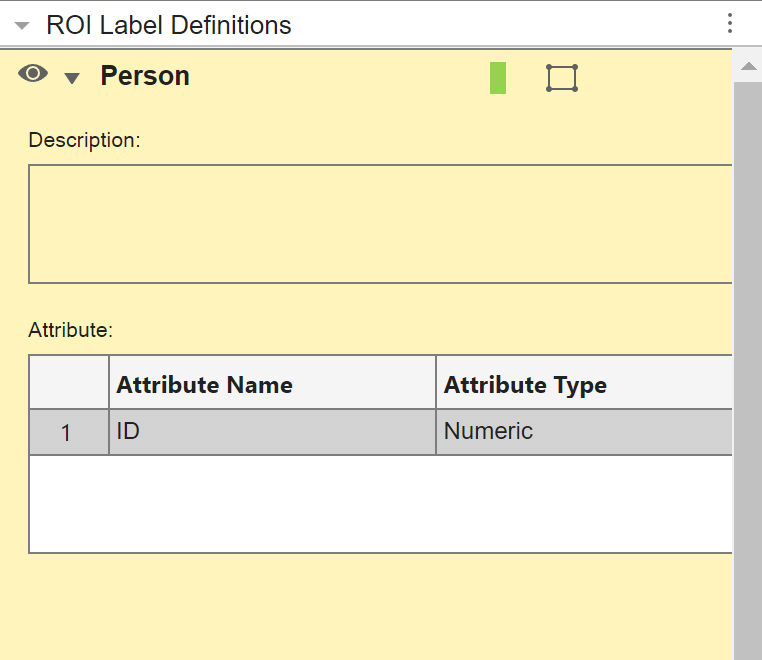Click the Description field label
Viewport: 762px width, 660px height.
point(84,140)
